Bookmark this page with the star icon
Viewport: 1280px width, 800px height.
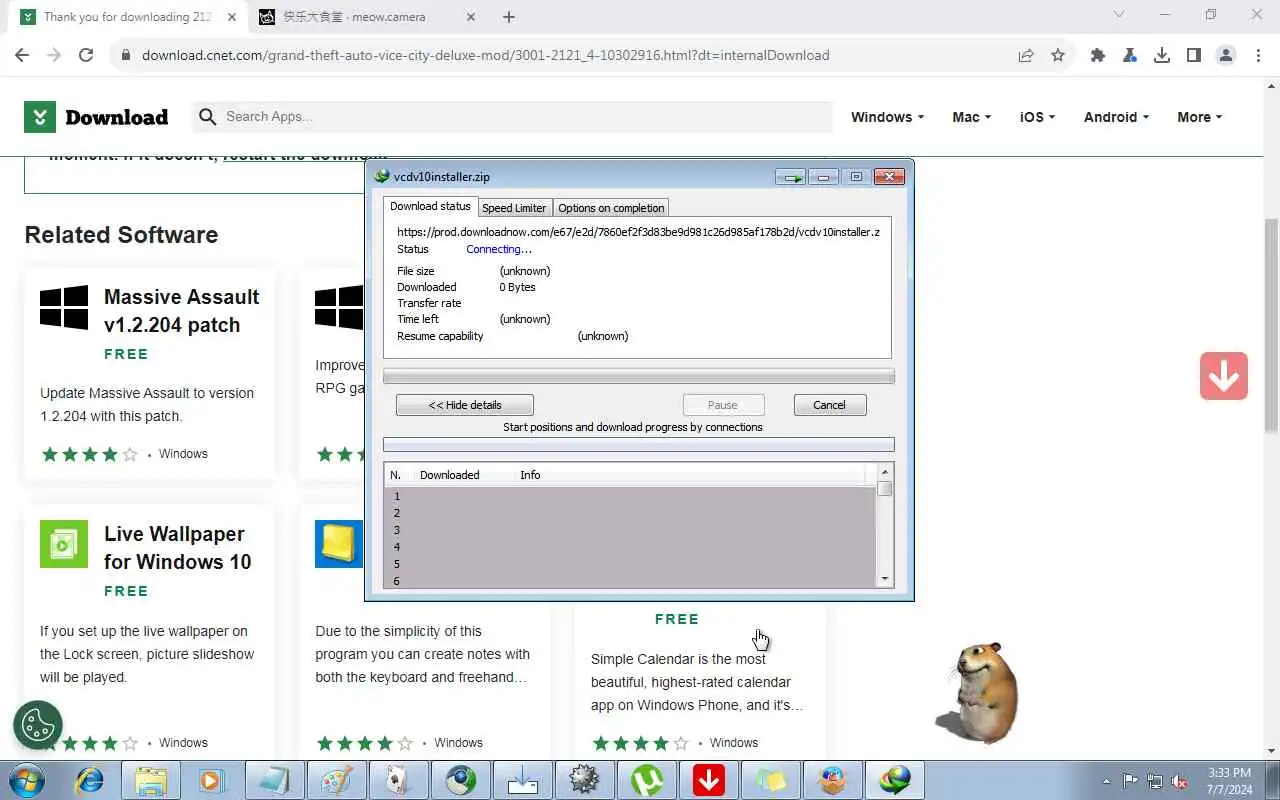pyautogui.click(x=1058, y=55)
